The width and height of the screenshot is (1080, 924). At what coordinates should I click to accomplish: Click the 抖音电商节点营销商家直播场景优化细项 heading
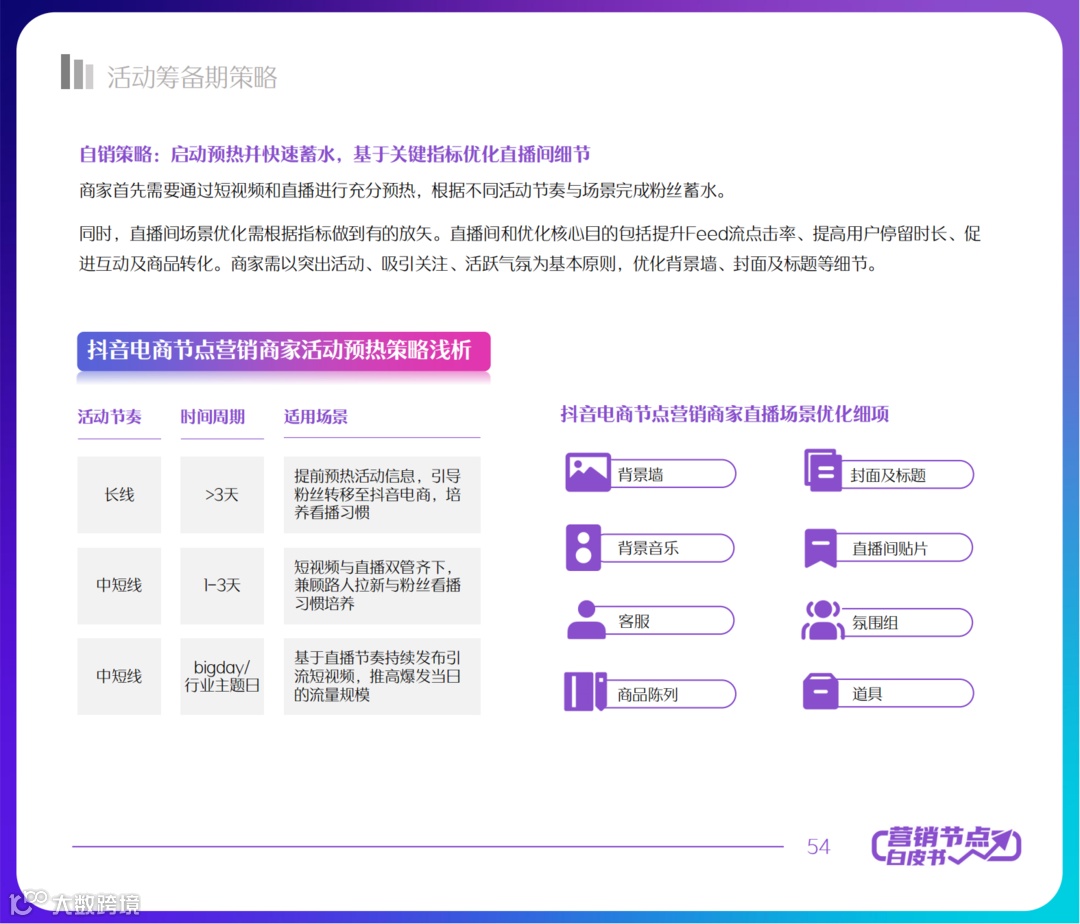click(725, 414)
